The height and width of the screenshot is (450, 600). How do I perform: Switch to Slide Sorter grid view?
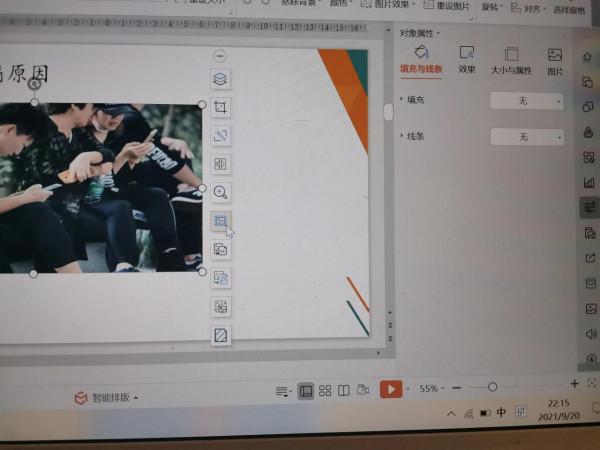(x=325, y=391)
